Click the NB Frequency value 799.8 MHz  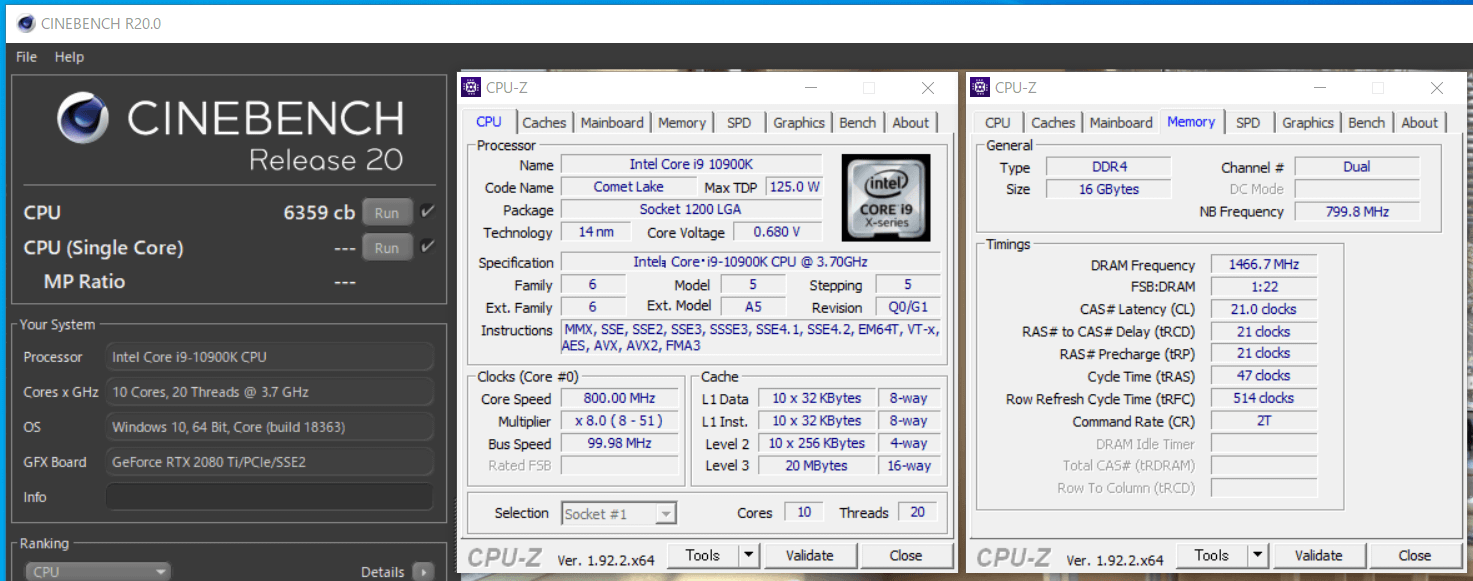[x=1356, y=211]
